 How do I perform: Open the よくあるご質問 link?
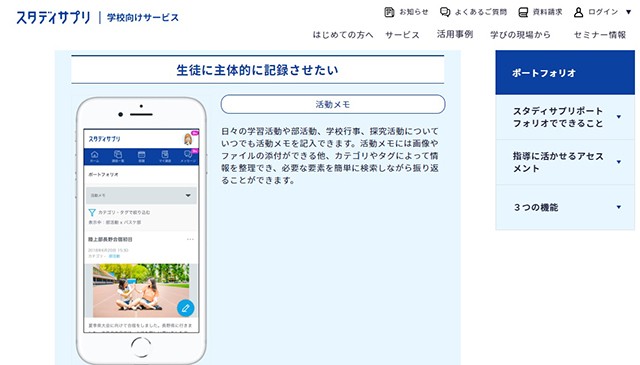click(480, 12)
